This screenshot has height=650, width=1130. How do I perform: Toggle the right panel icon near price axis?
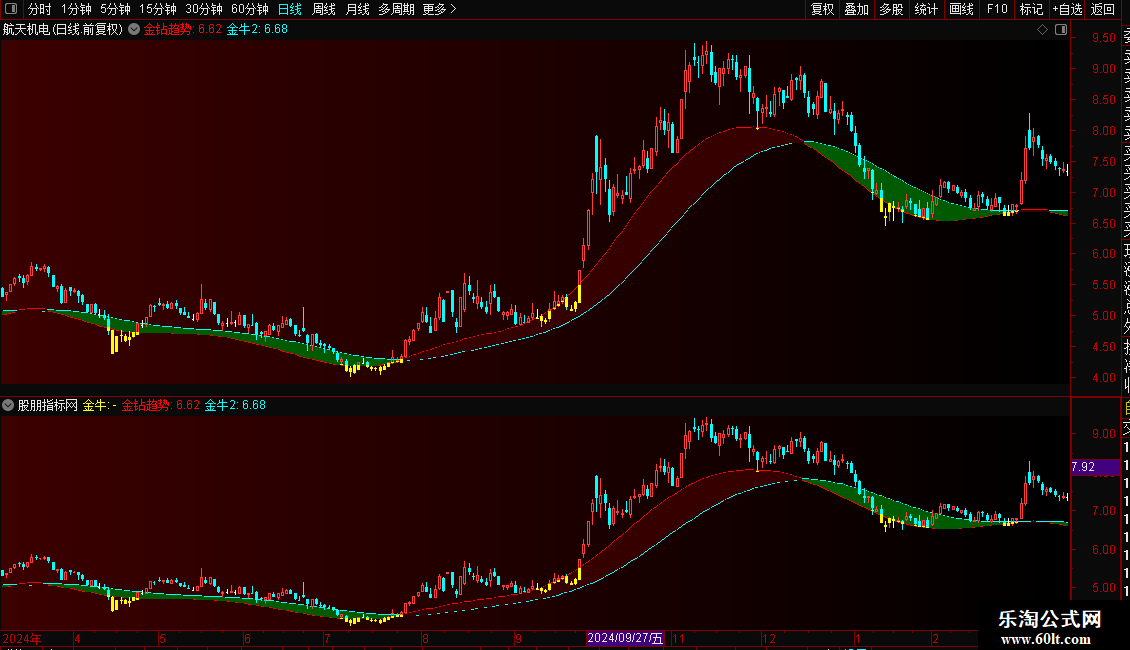coord(1061,30)
